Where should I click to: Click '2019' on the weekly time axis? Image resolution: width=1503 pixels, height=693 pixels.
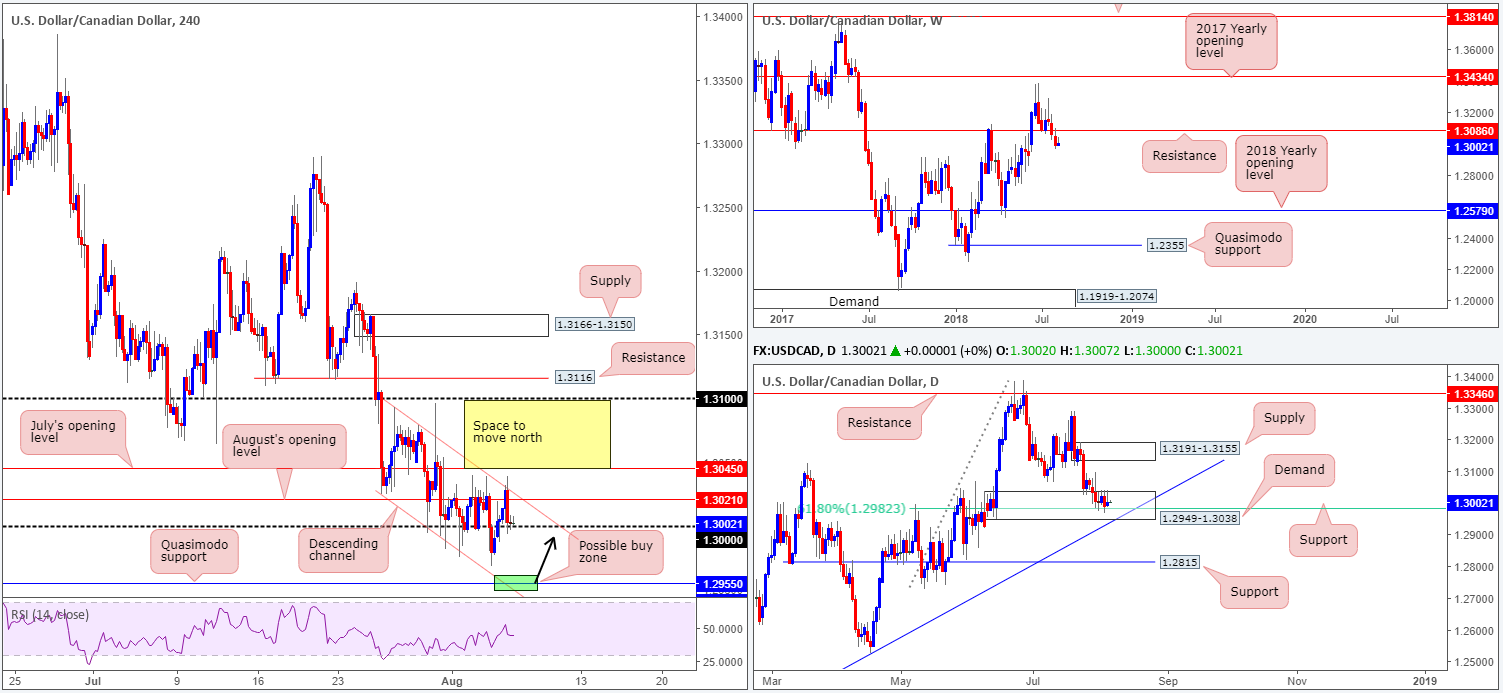coord(1132,318)
